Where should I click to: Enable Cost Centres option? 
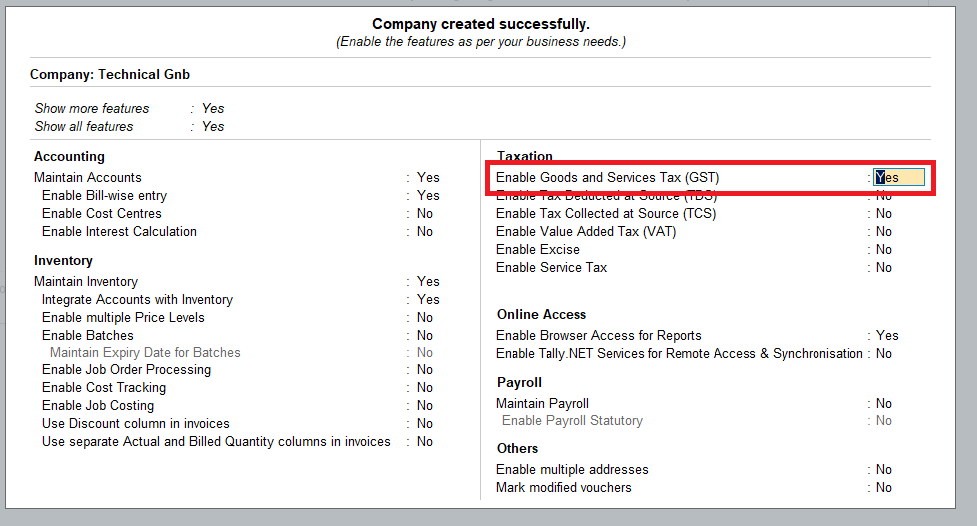(425, 213)
